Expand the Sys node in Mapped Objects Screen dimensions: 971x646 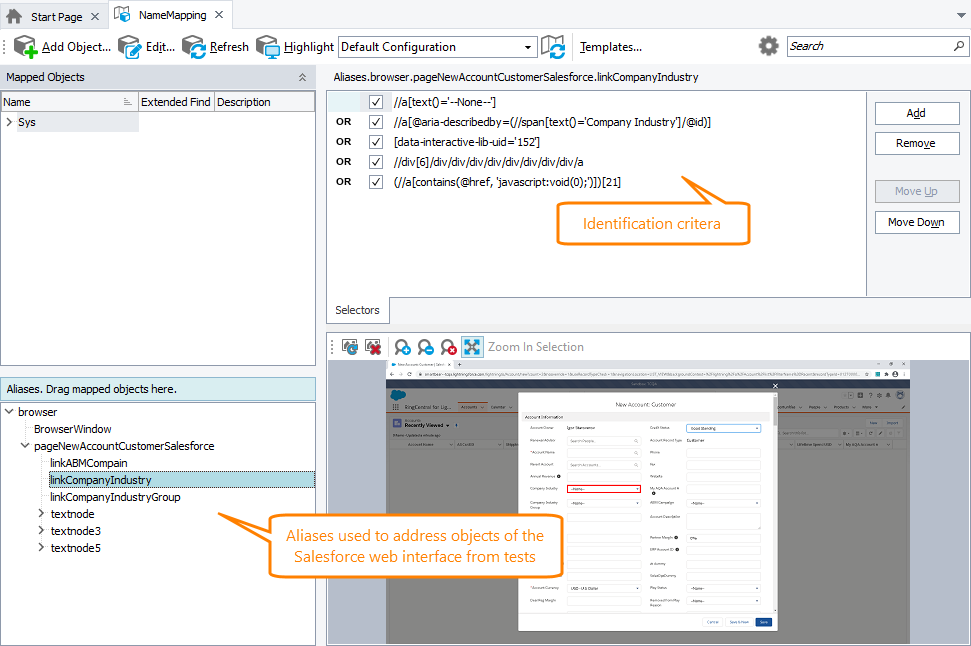coord(10,122)
